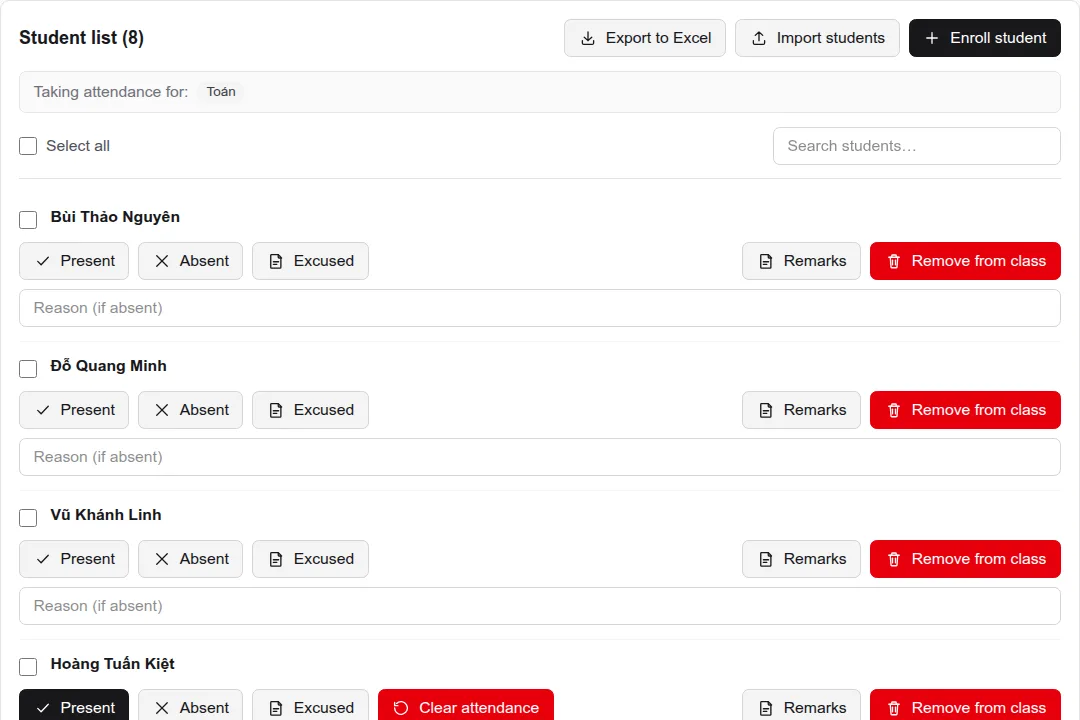Click the name text "Vũ Khánh Linh"
1080x720 pixels.
coord(106,515)
